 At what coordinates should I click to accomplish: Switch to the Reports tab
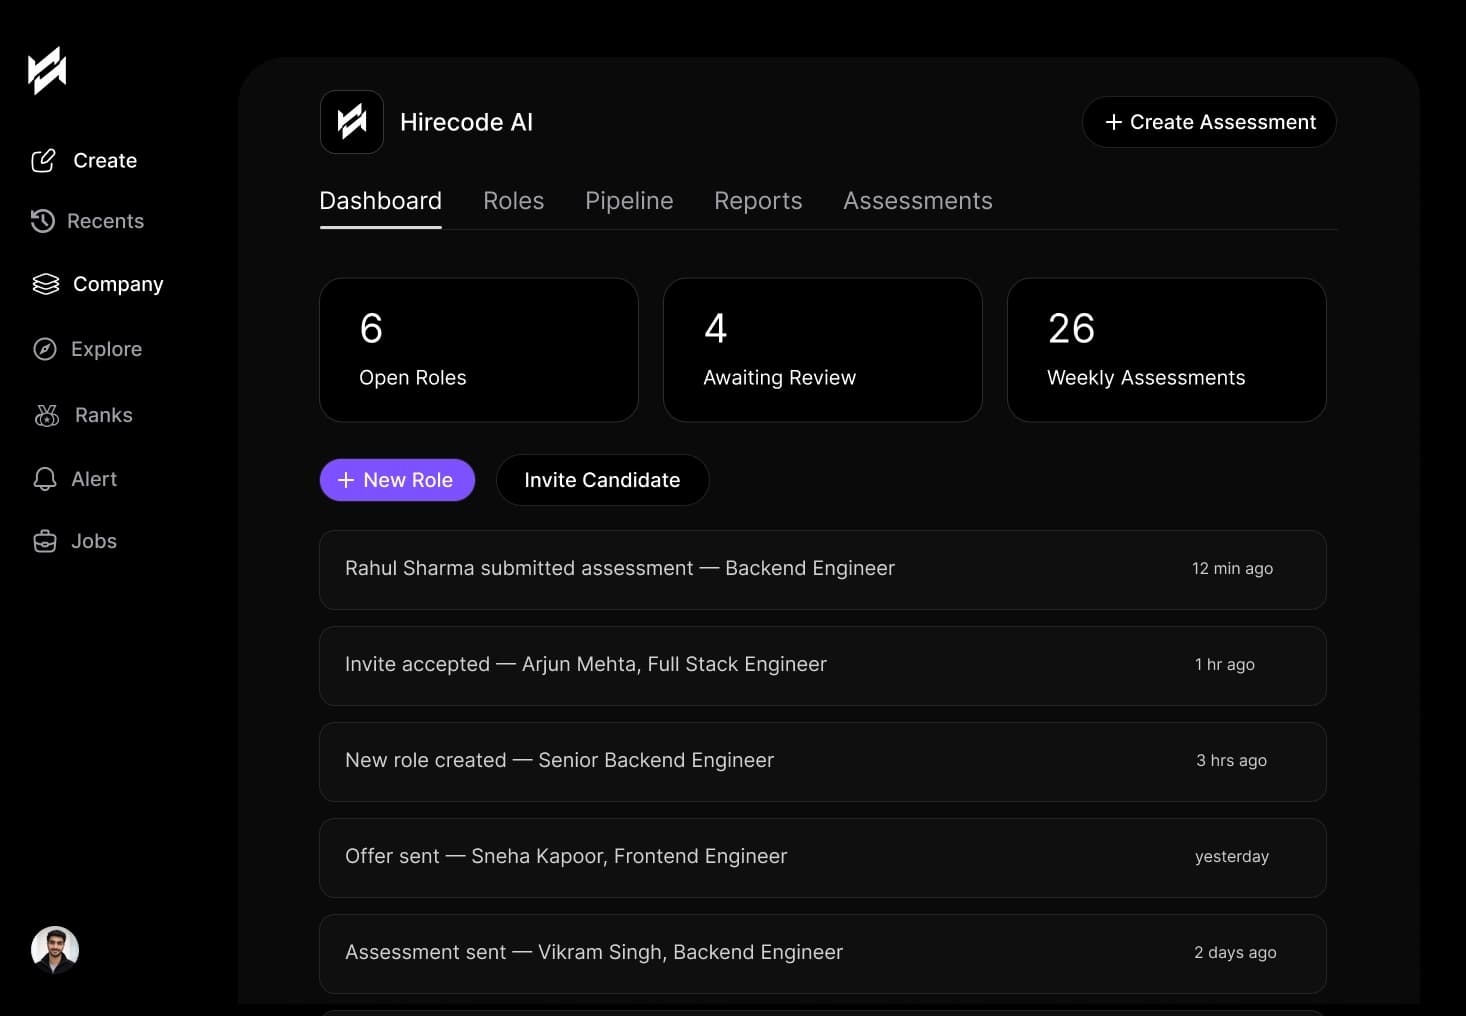[758, 201]
